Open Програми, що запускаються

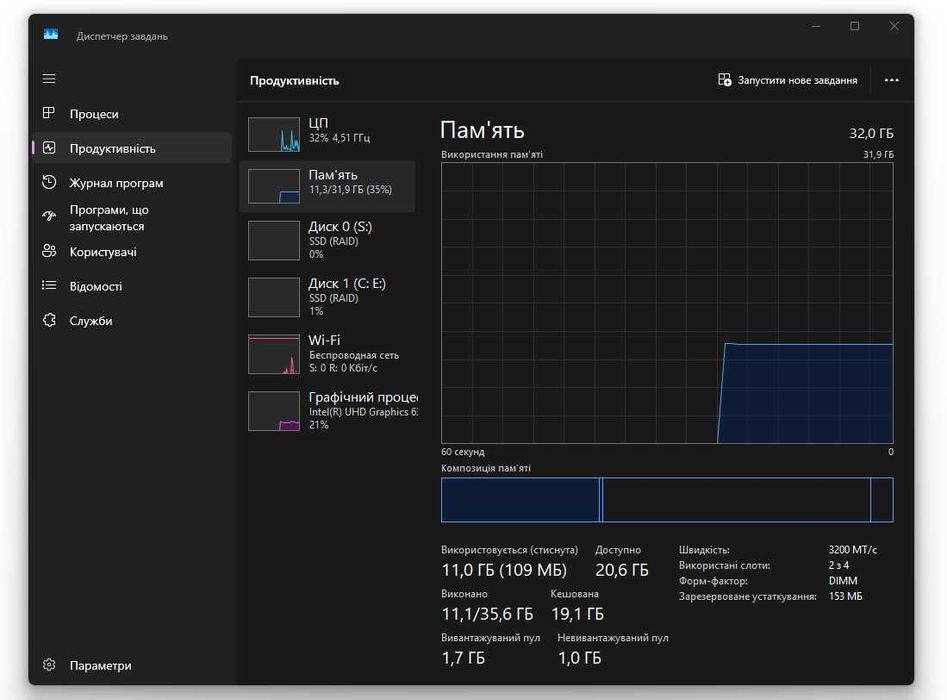pyautogui.click(x=132, y=217)
